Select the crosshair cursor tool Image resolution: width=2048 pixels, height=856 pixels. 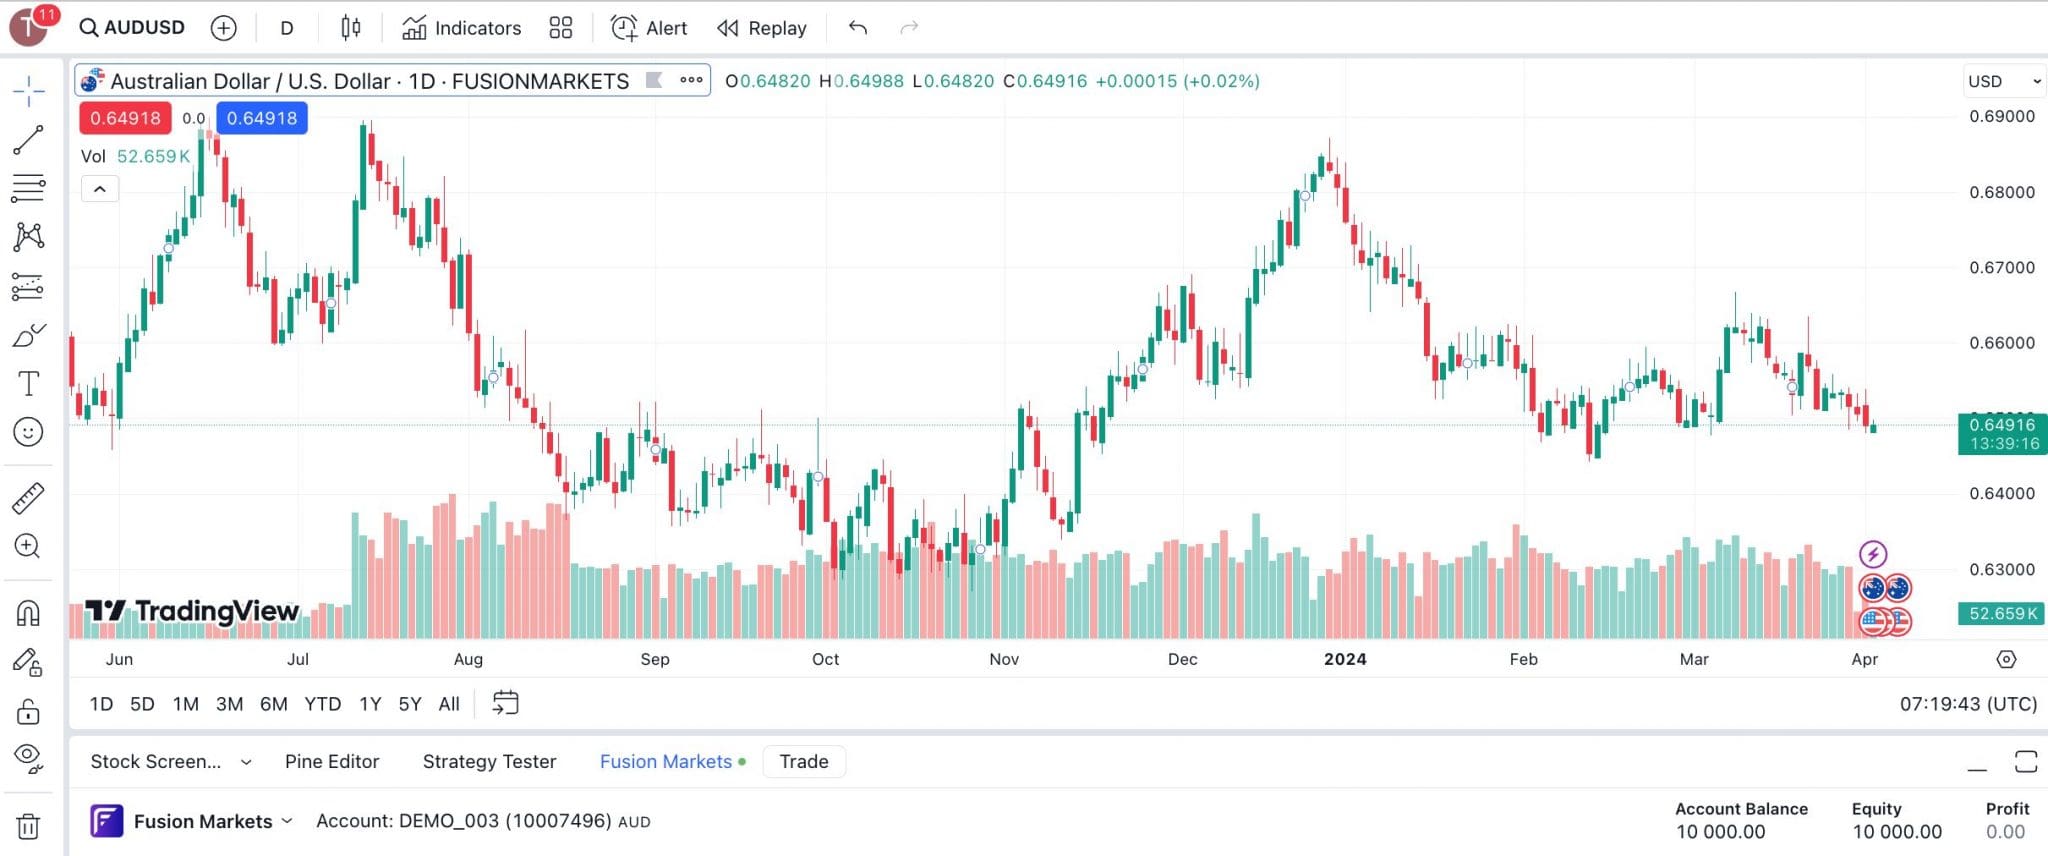tap(28, 92)
